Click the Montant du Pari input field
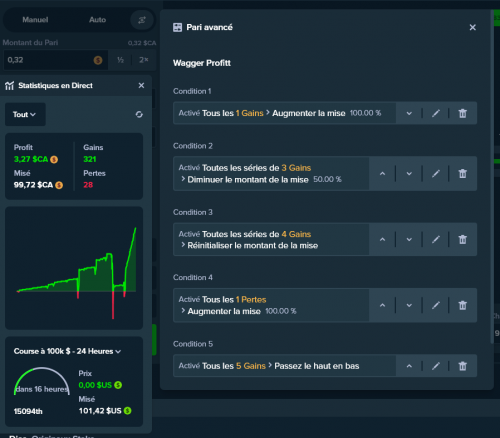The image size is (500, 438). tap(56, 60)
